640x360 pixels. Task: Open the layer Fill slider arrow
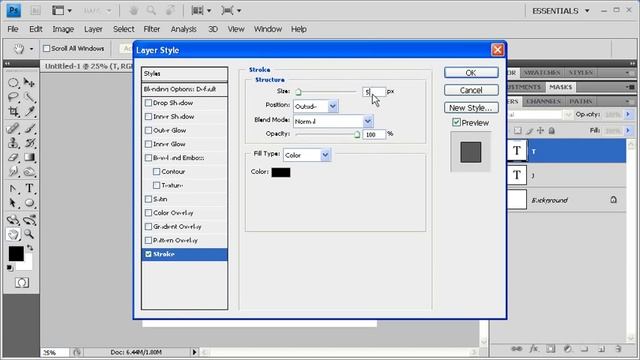(x=628, y=131)
